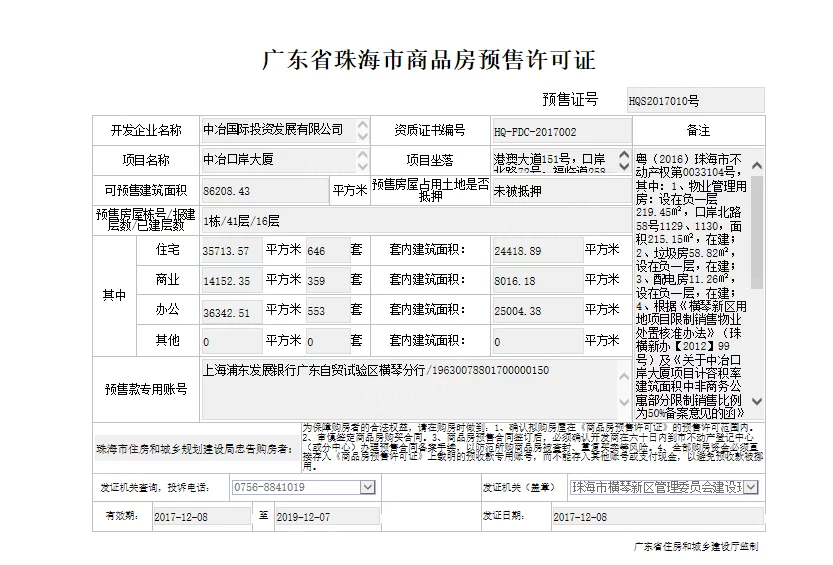Image resolution: width=833 pixels, height=565 pixels.
Task: Click the 未被抵押 mortgage status field
Action: 562,191
